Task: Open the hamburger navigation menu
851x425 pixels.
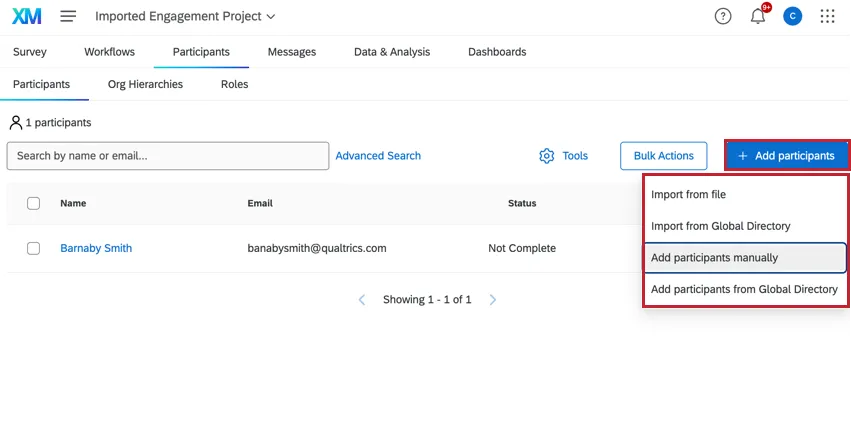Action: tap(68, 16)
